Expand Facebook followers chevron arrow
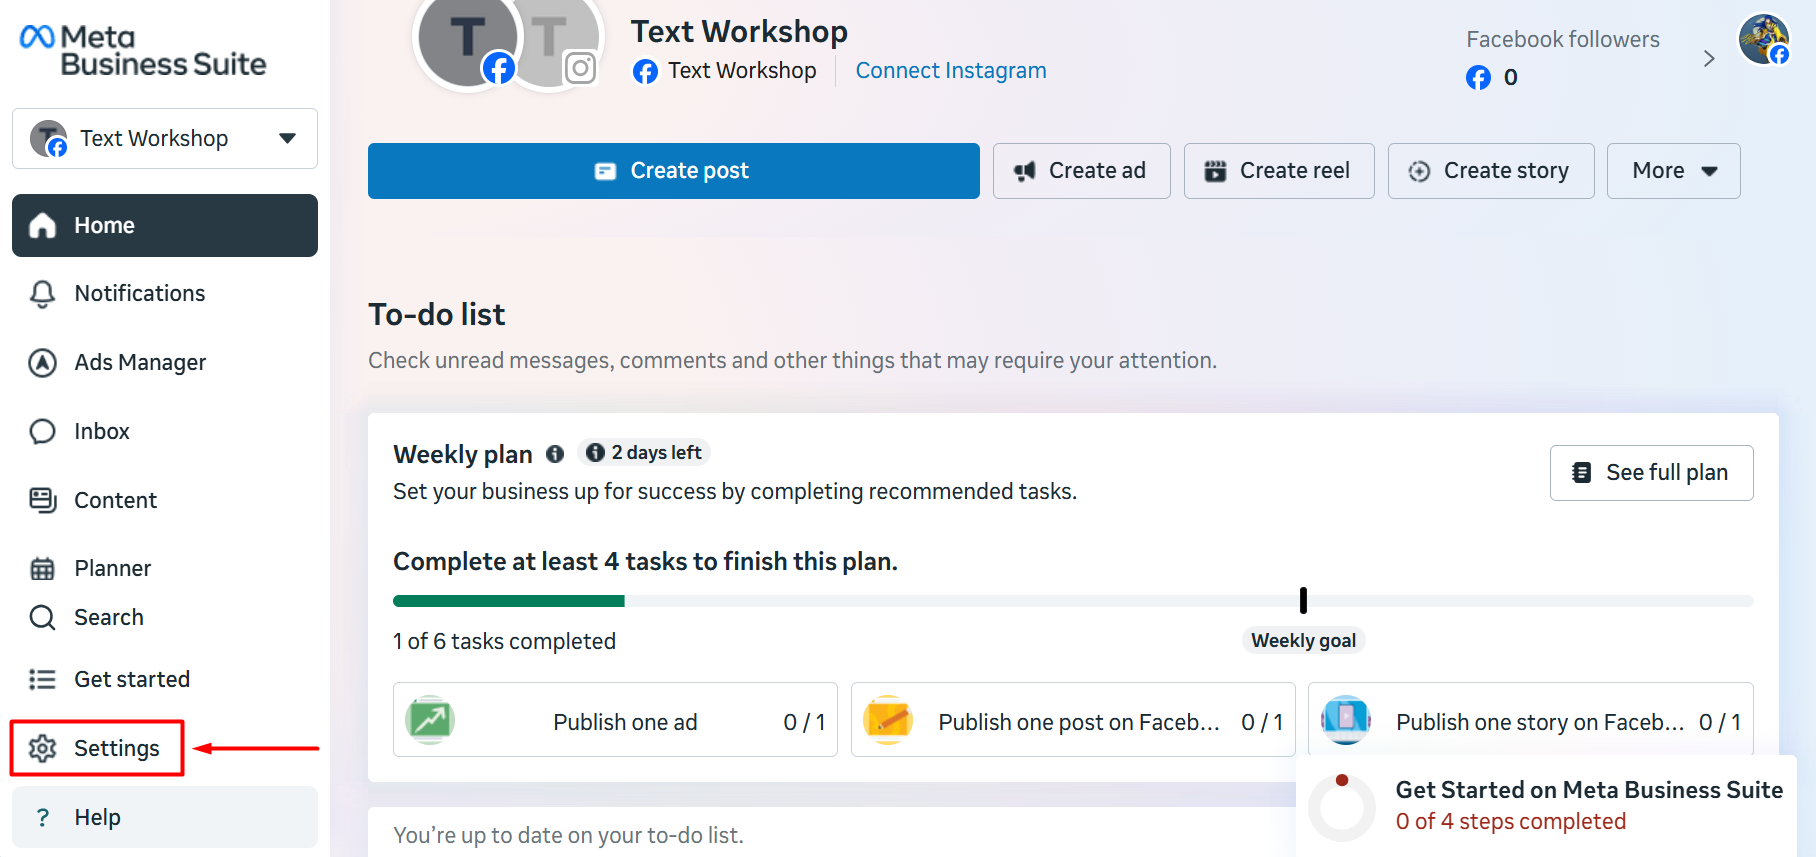1816x857 pixels. pyautogui.click(x=1709, y=59)
